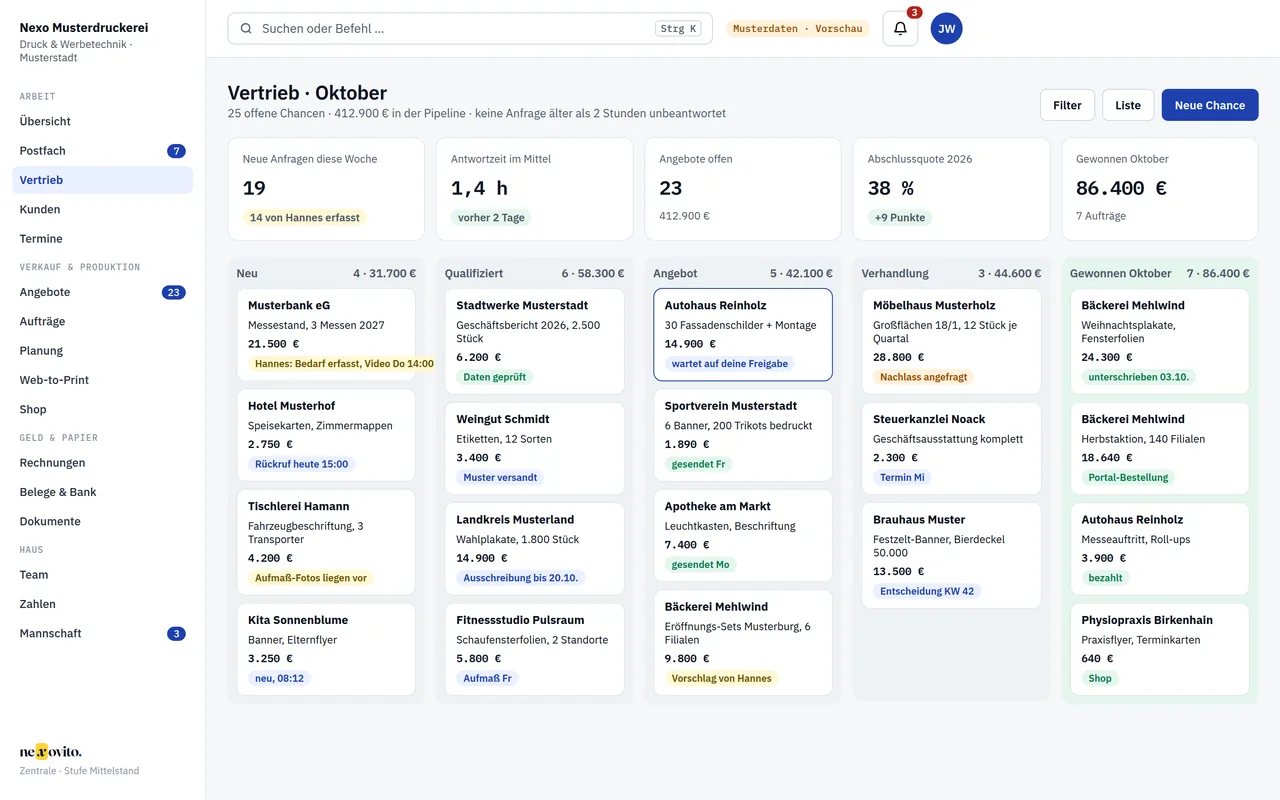Open Aufträge in the sidebar

click(102, 321)
